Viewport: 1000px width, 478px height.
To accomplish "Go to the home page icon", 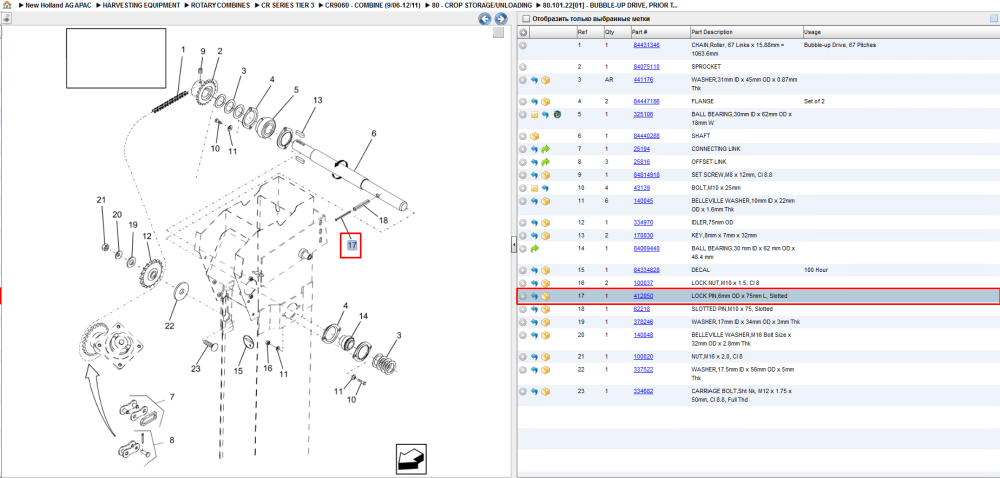I will click(x=7, y=4).
